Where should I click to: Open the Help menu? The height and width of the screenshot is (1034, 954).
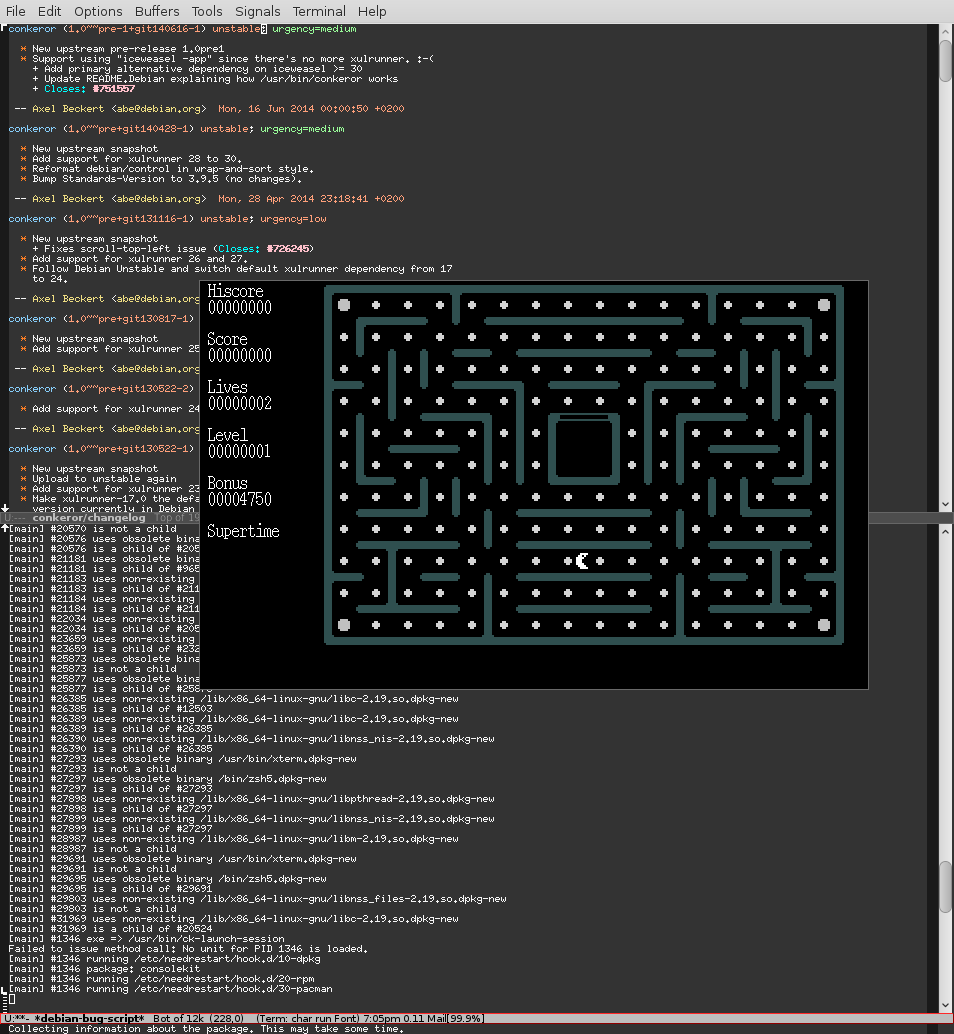(x=372, y=11)
